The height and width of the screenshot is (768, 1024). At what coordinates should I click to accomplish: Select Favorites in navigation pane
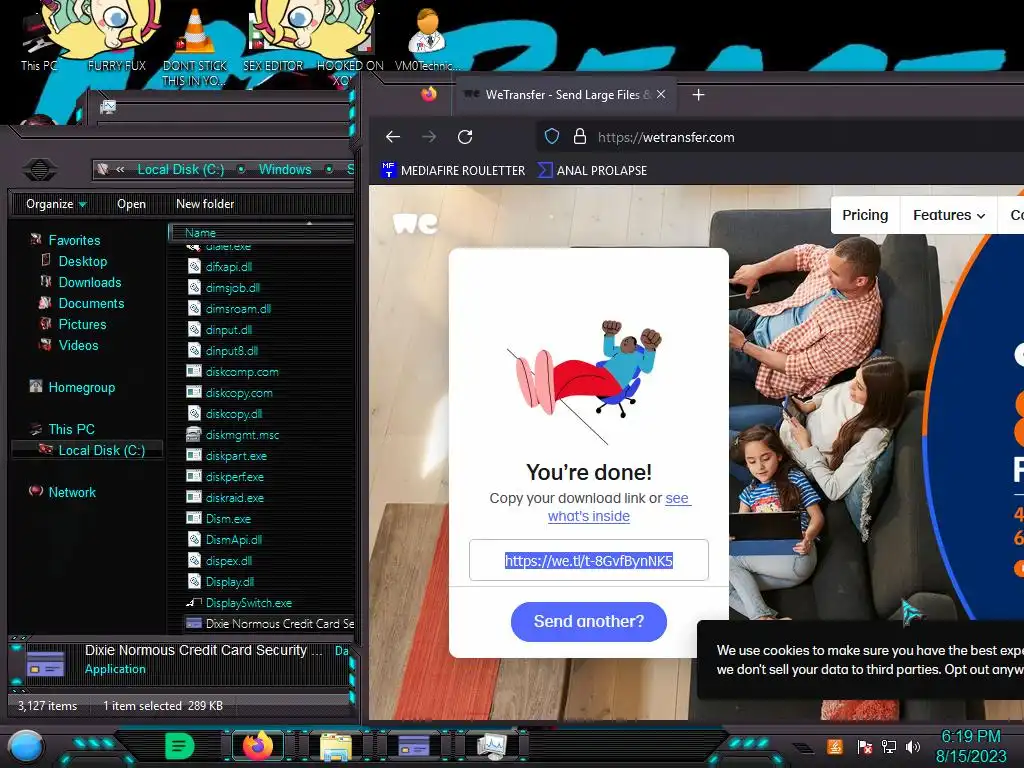(74, 240)
